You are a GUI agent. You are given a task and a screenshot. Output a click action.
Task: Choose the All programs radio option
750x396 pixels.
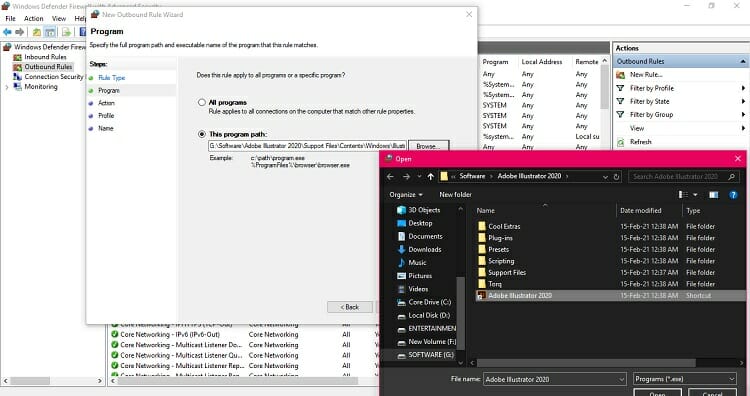pyautogui.click(x=202, y=102)
